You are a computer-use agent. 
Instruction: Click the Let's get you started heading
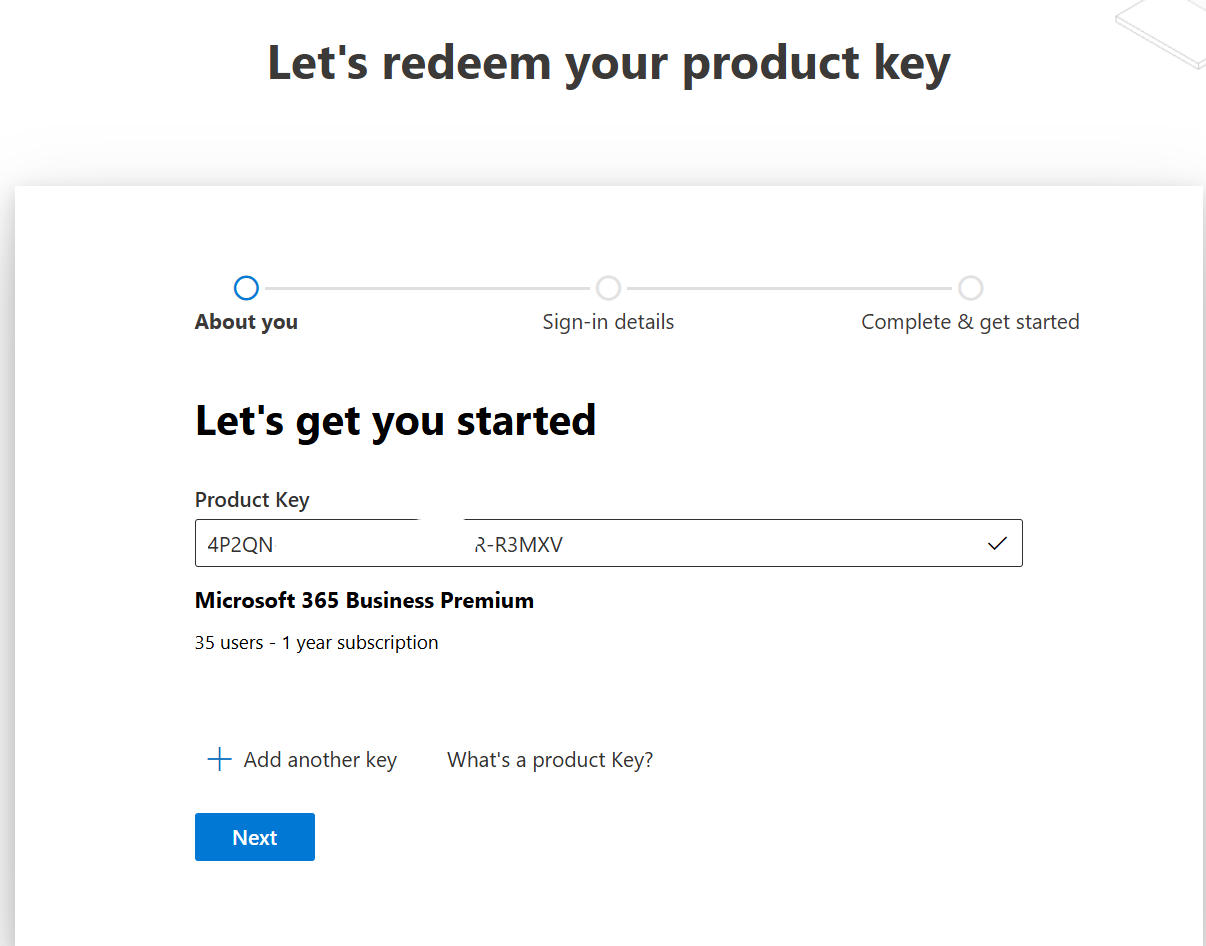395,421
